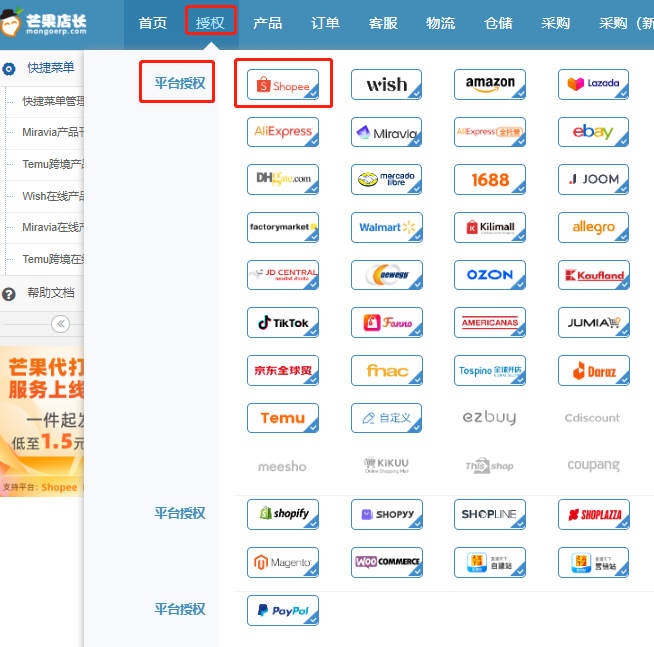654x647 pixels.
Task: Click the Shopee platform authorization icon
Action: click(283, 85)
